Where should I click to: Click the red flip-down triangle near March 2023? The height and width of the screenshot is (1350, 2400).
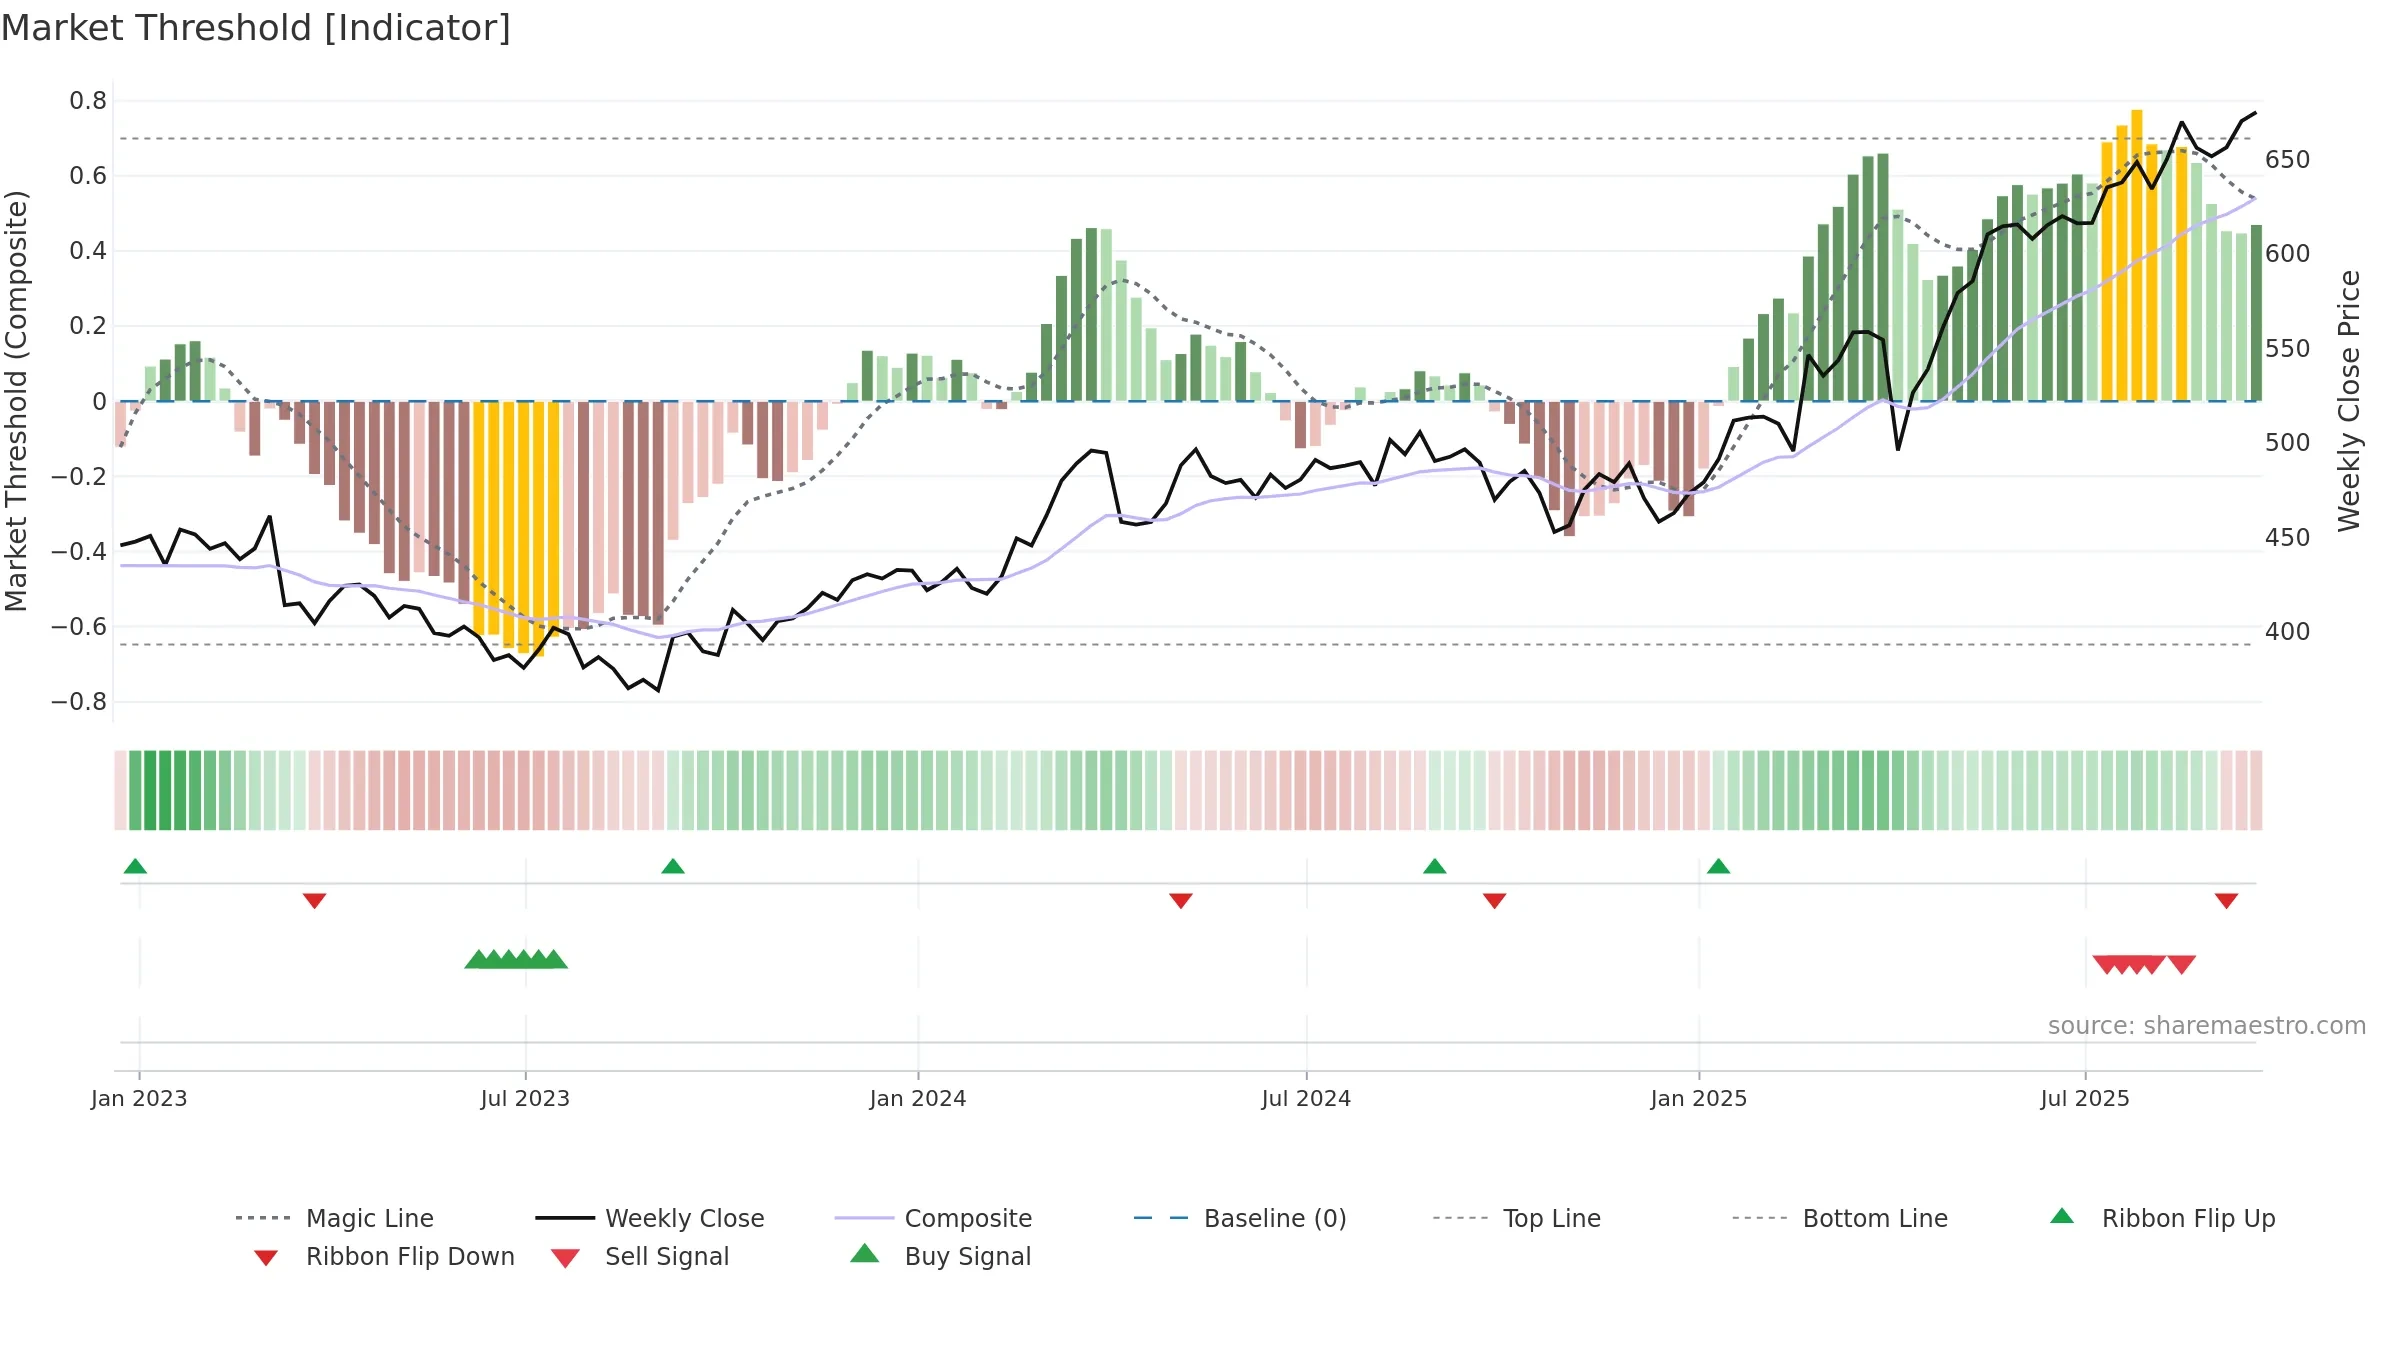[x=314, y=901]
